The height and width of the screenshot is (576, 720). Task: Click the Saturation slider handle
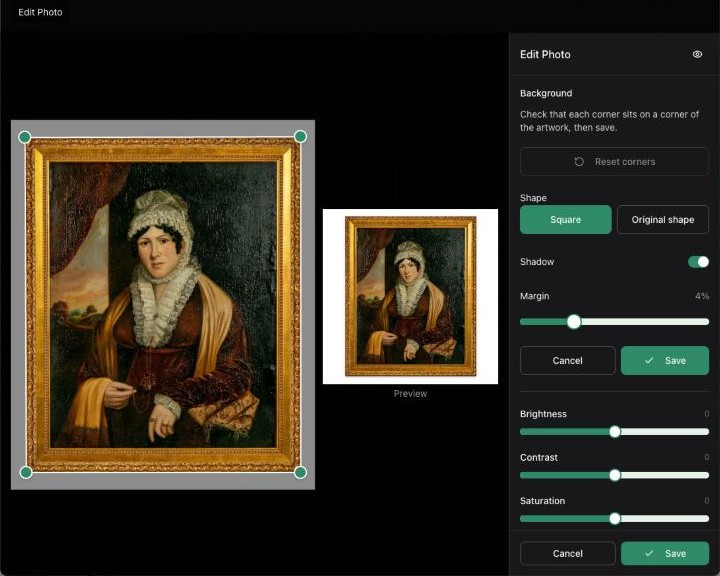(x=615, y=519)
